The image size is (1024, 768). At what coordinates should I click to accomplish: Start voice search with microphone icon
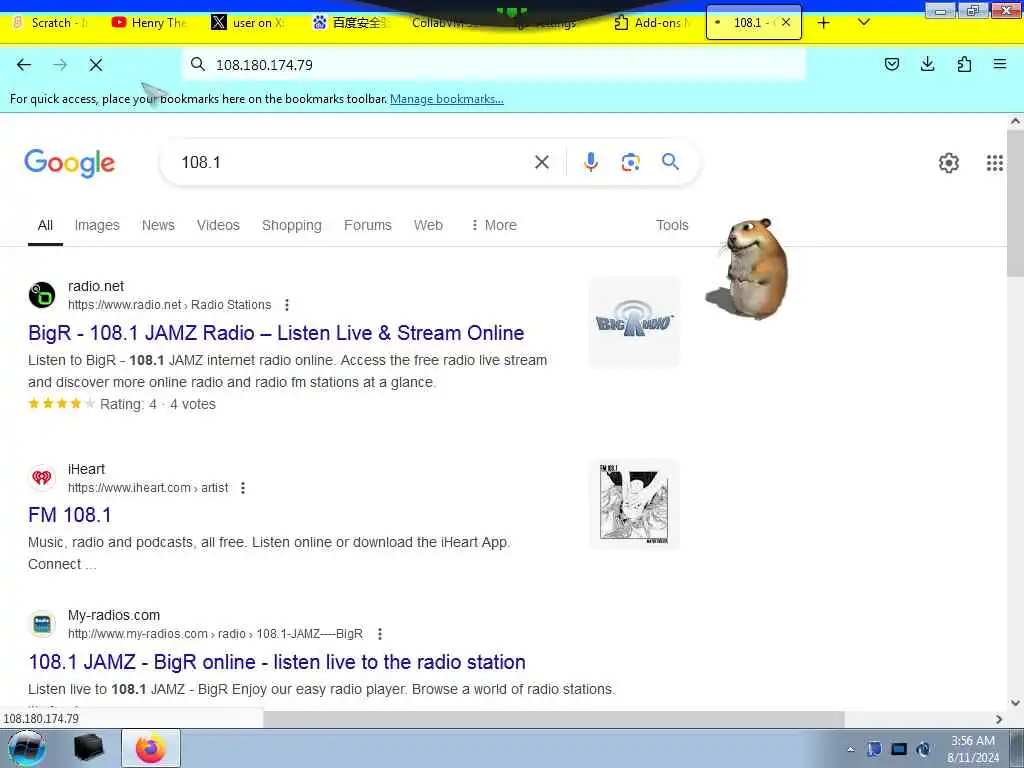click(590, 162)
